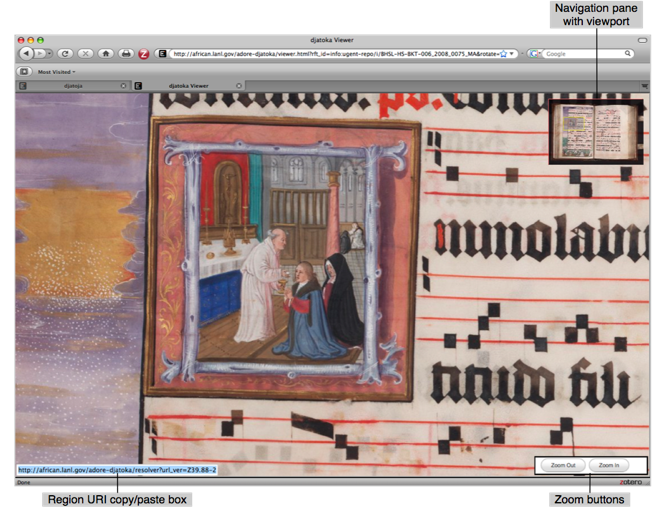Click the Forward arrow button
The width and height of the screenshot is (660, 508).
point(40,54)
